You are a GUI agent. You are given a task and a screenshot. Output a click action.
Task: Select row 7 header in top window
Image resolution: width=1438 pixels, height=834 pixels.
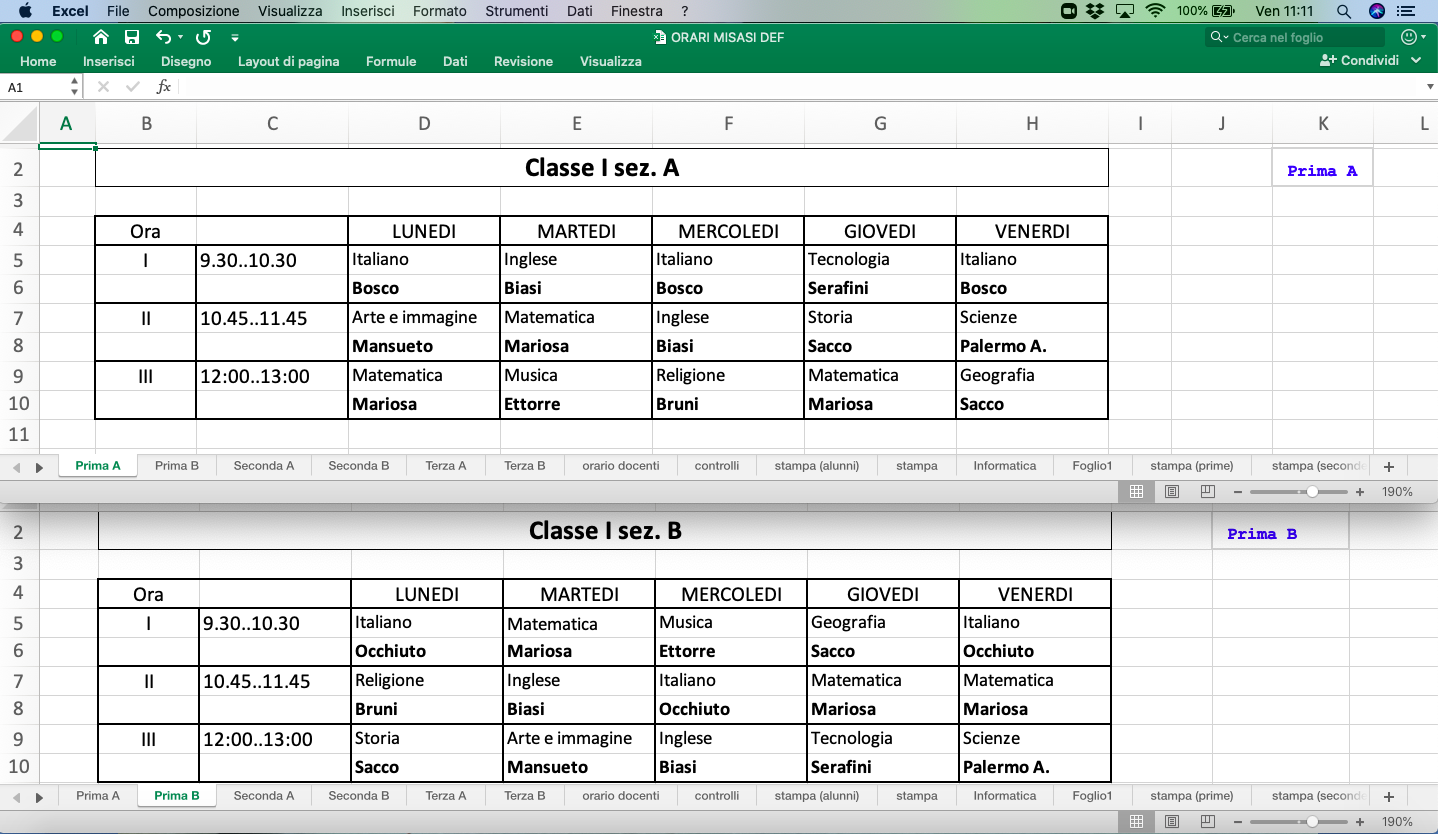[18, 318]
